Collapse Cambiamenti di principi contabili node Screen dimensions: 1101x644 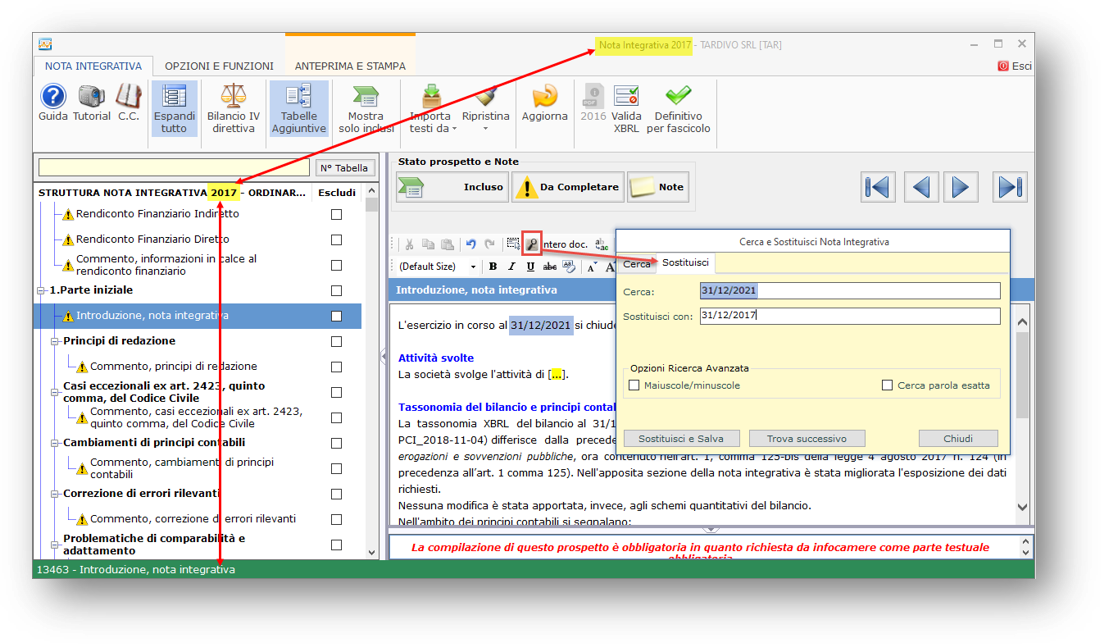(55, 443)
